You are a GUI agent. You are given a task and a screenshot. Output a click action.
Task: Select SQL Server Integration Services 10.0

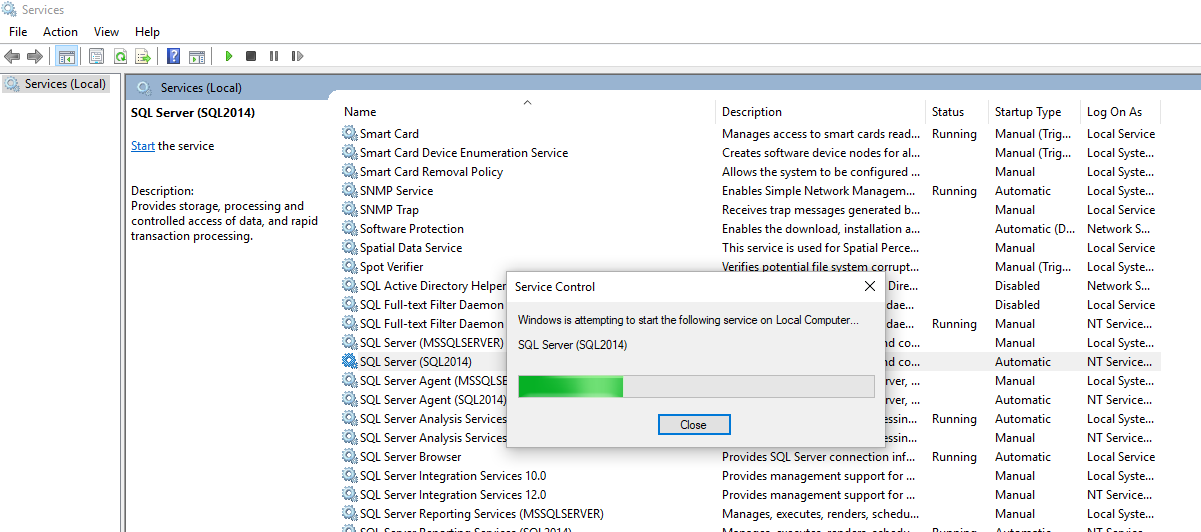click(x=453, y=476)
